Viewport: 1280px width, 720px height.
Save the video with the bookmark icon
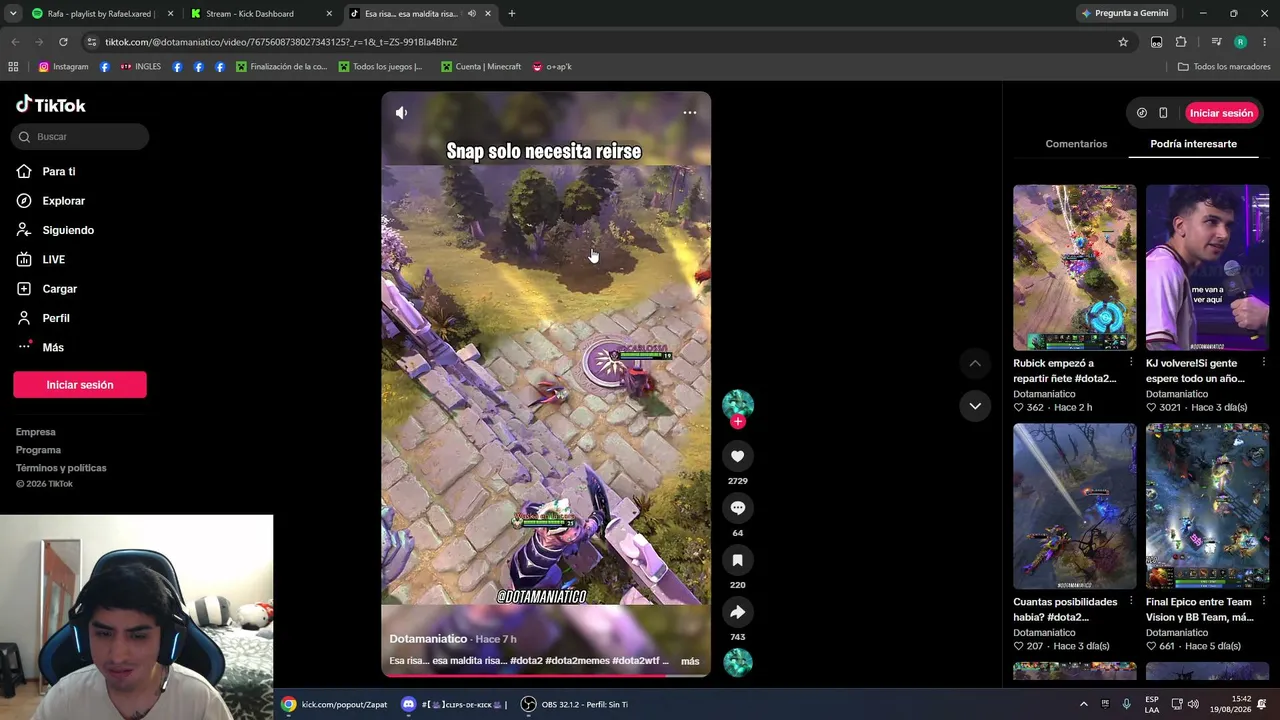pos(738,560)
